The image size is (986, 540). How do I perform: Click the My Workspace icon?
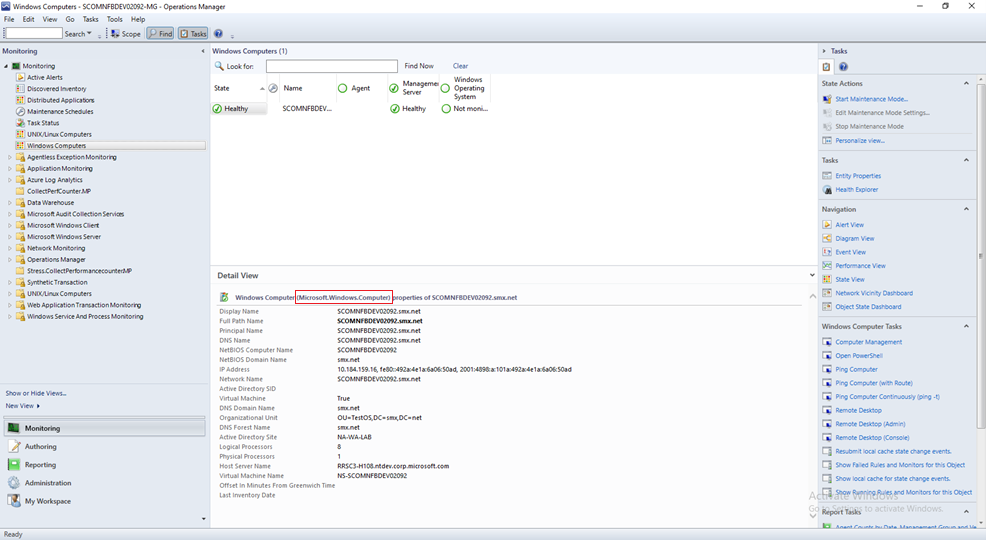14,501
